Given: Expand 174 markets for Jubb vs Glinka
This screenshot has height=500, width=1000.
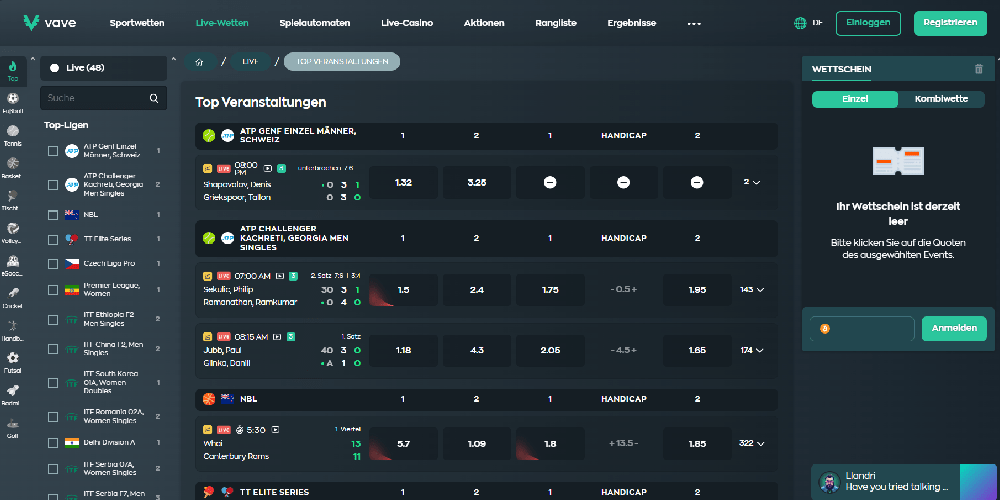Looking at the screenshot, I should [x=752, y=351].
